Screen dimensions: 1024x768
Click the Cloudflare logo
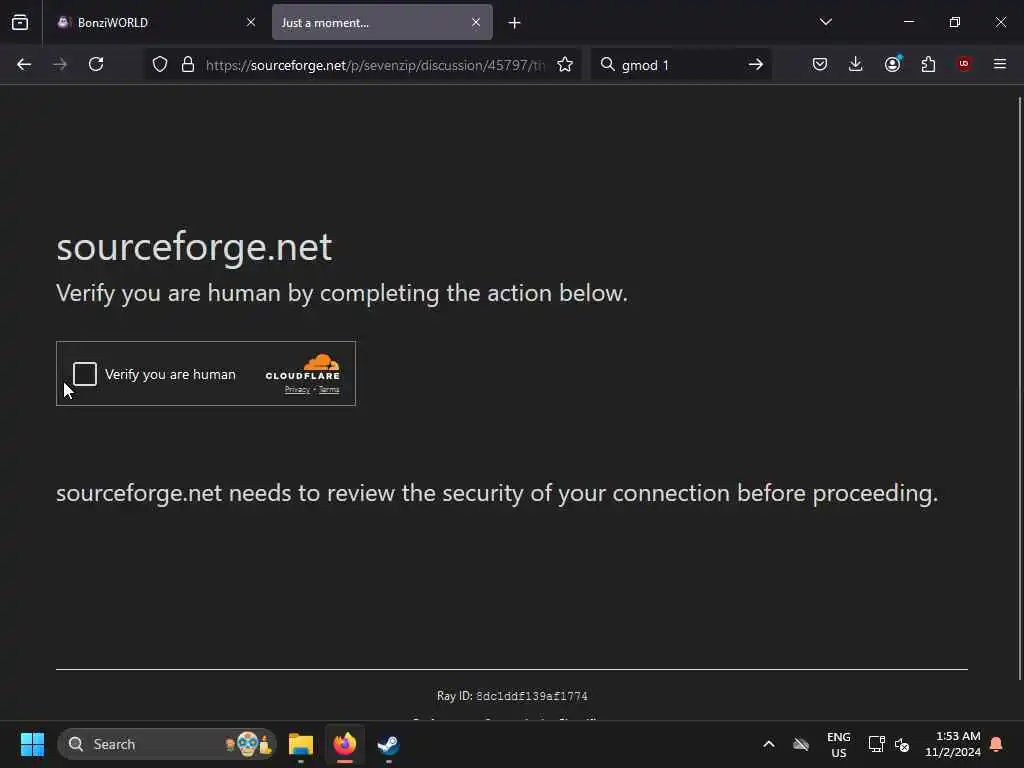(303, 367)
